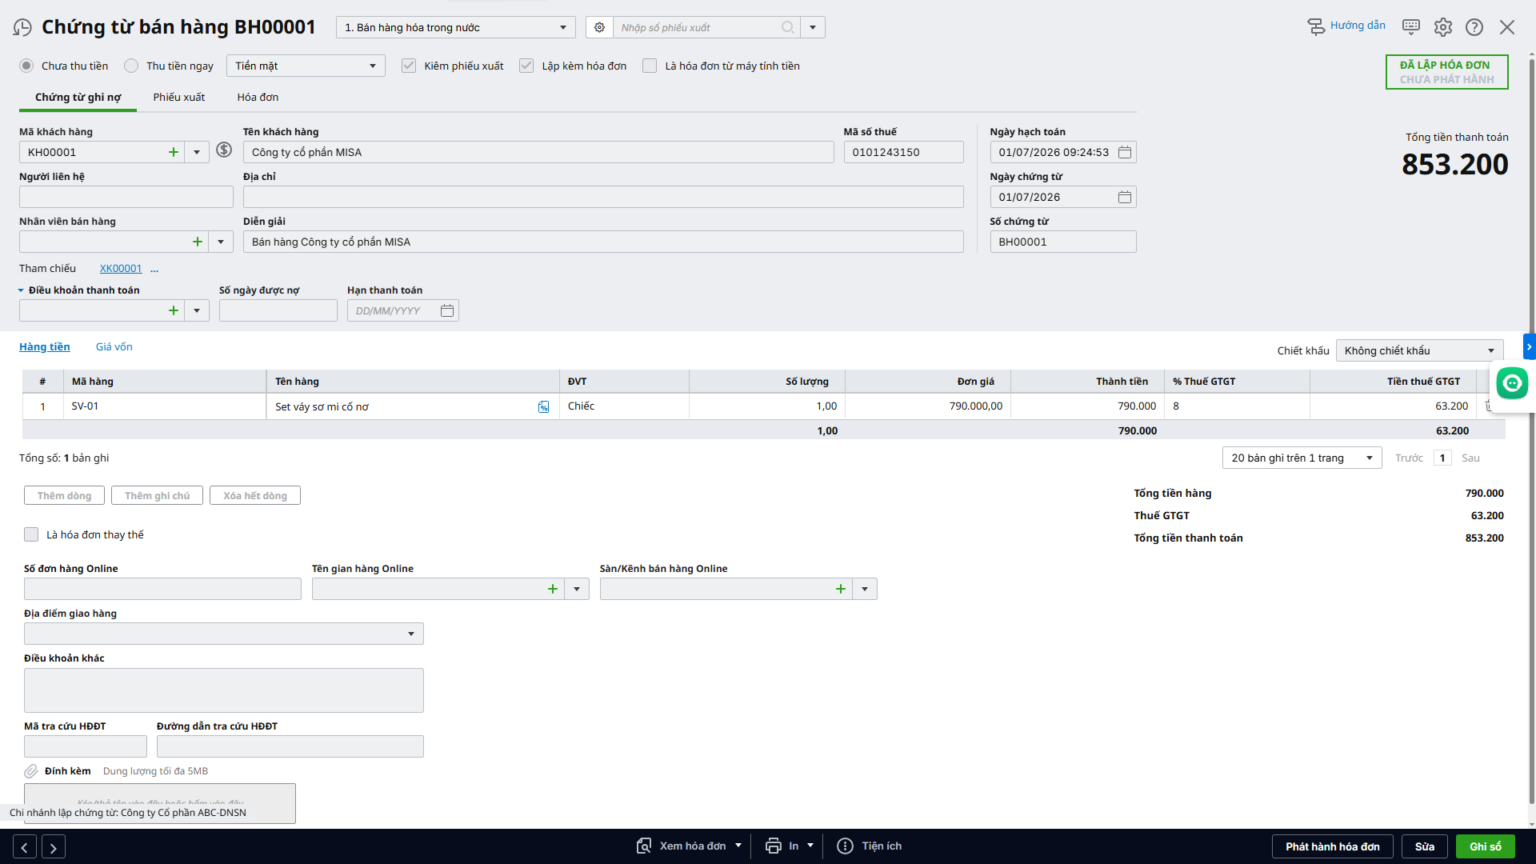
Task: Open Ngày hạch toán calendar picker
Action: pos(1124,152)
